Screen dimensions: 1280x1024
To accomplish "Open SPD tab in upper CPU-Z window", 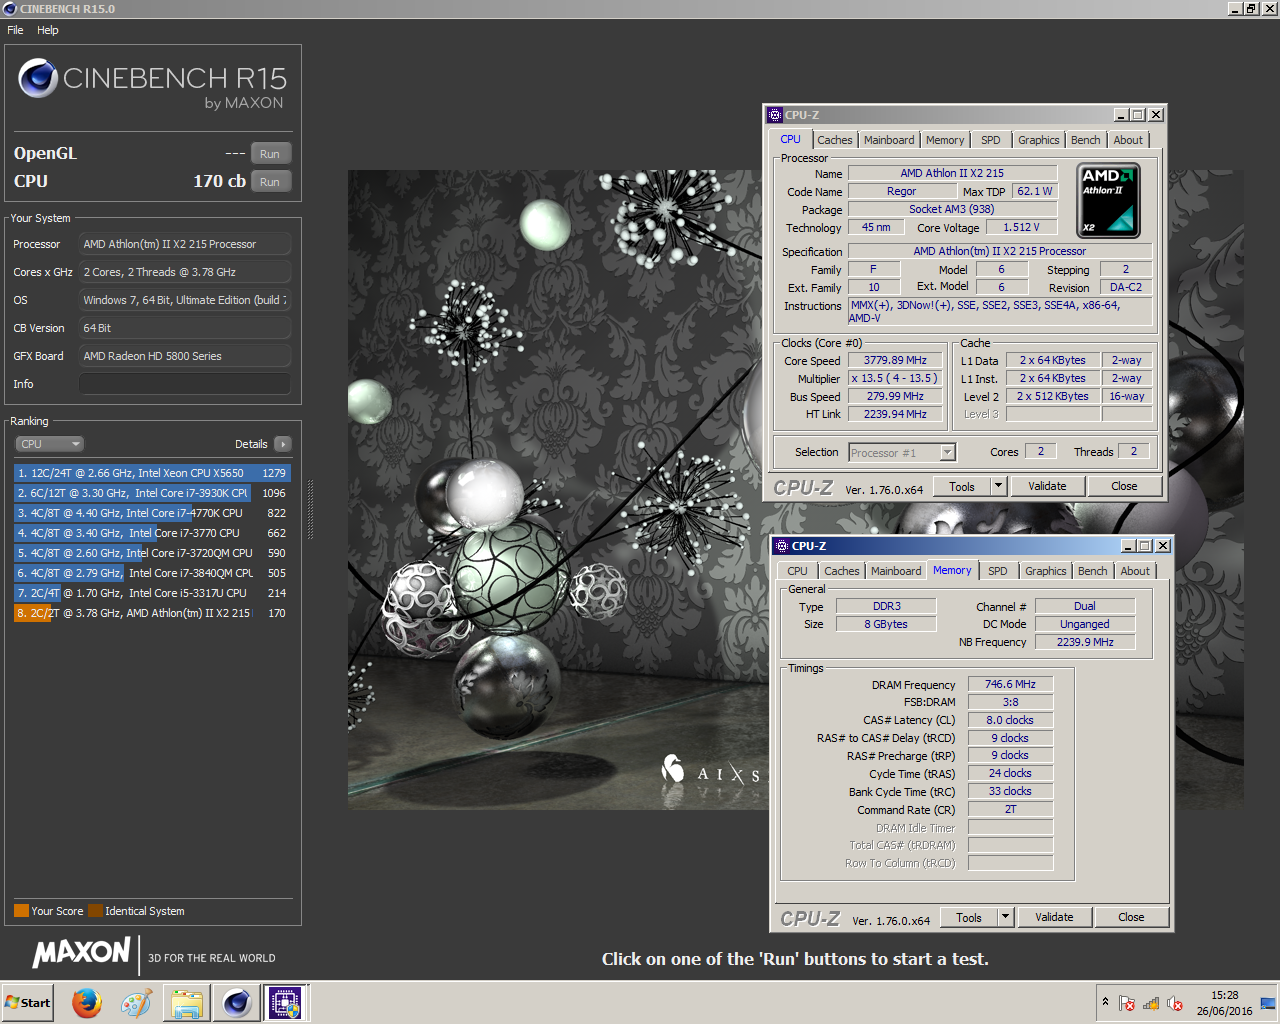I will click(990, 140).
